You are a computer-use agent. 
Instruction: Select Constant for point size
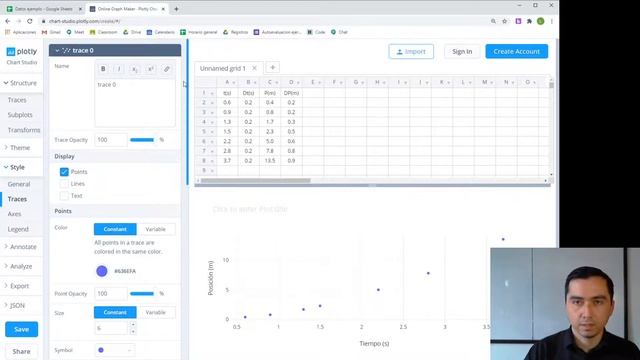click(x=115, y=312)
